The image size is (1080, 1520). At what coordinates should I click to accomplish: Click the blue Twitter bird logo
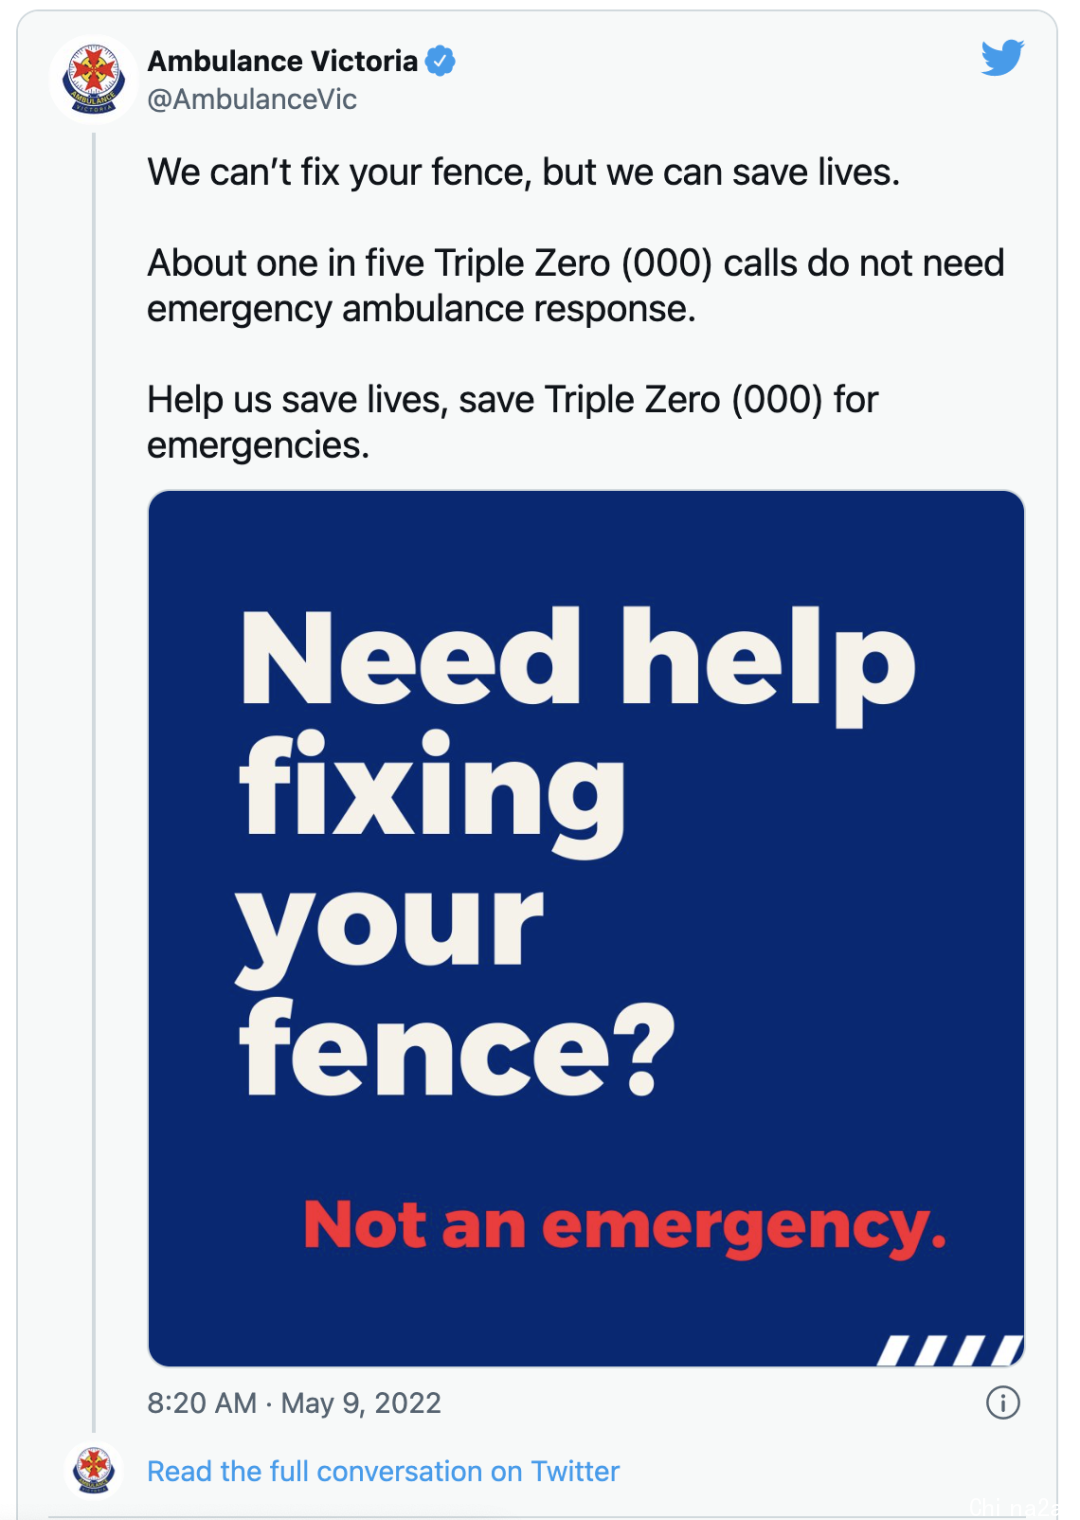pyautogui.click(x=1002, y=58)
